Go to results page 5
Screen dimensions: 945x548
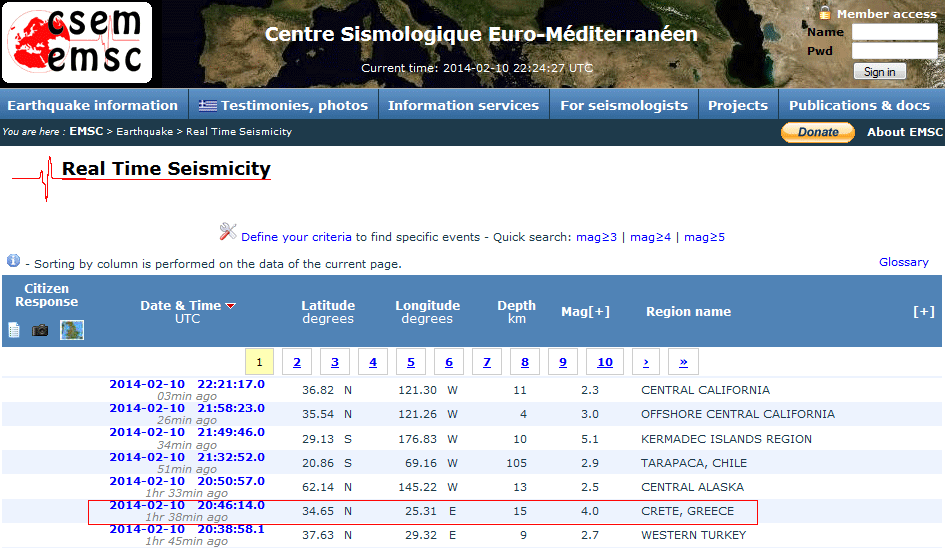click(x=411, y=362)
